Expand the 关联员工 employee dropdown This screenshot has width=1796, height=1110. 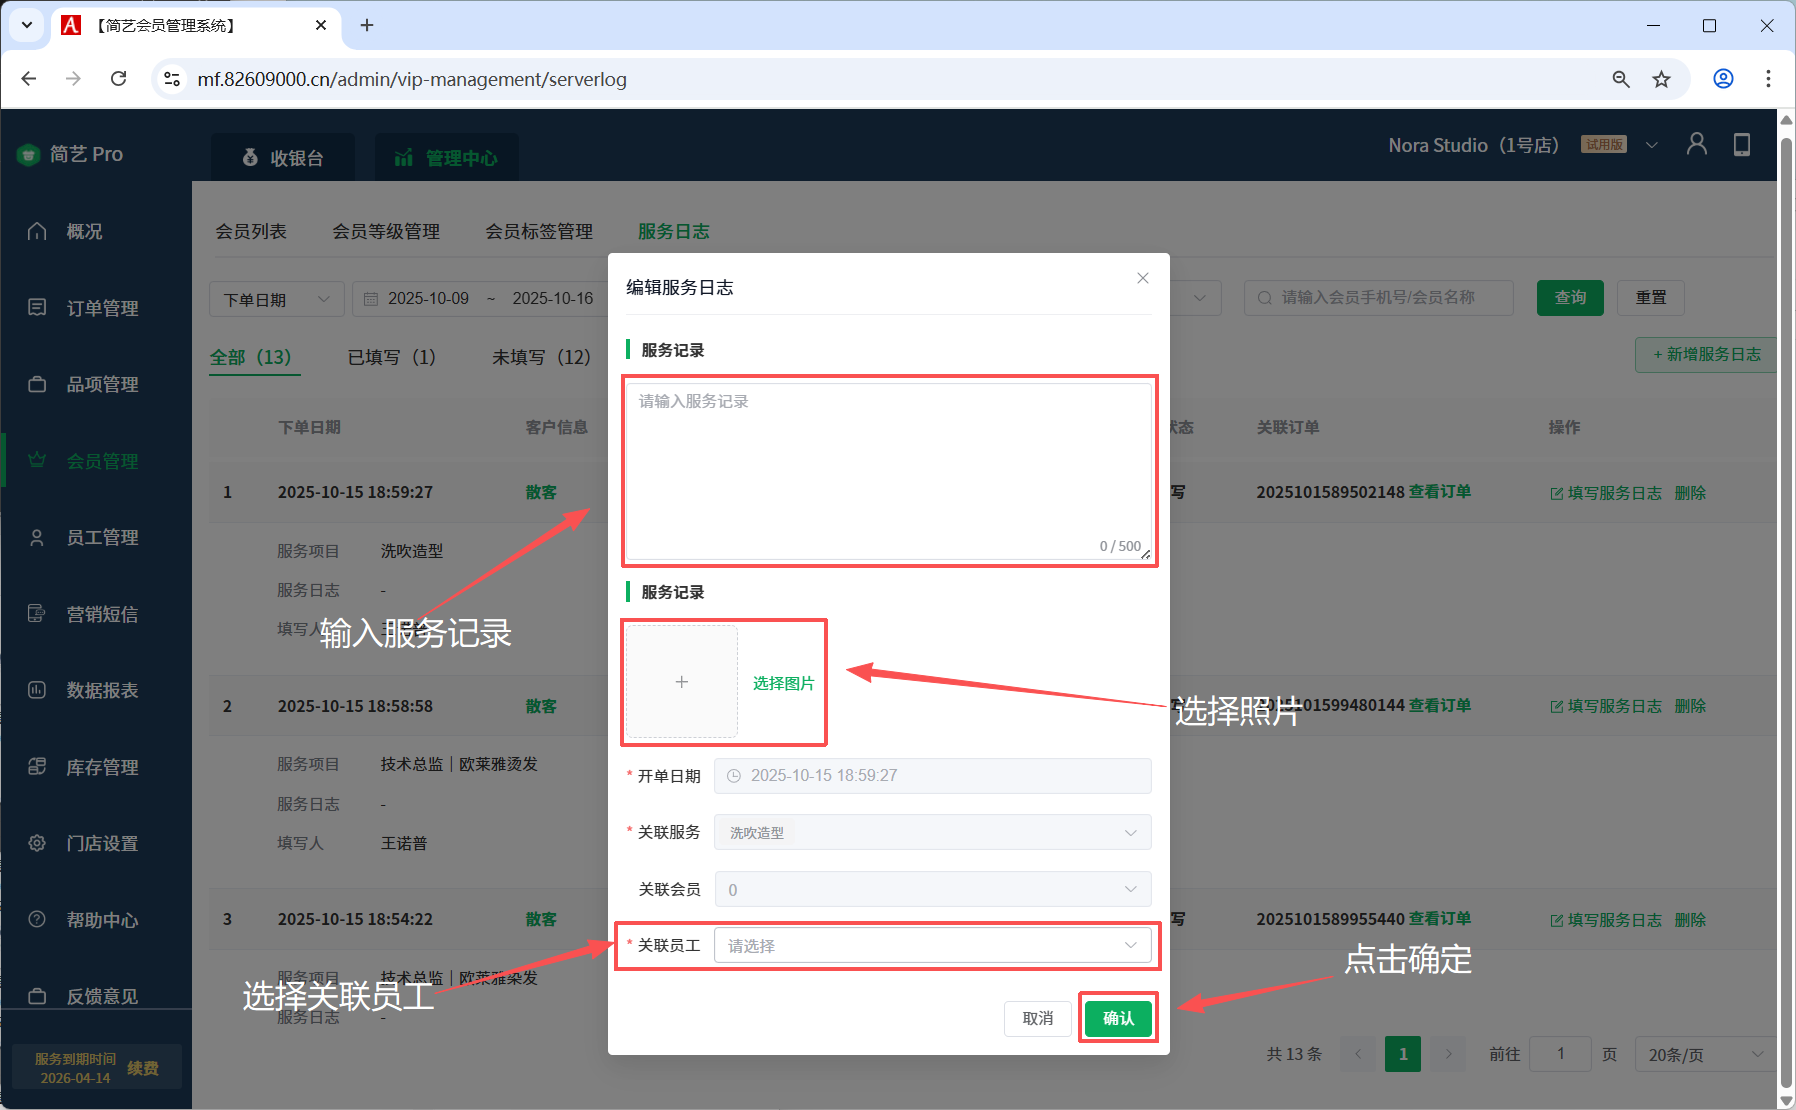[x=932, y=946]
